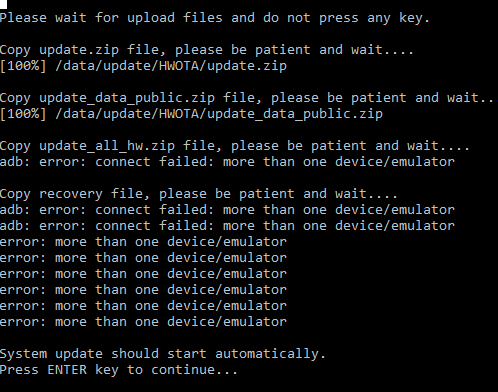The height and width of the screenshot is (392, 498).
Task: Click the second 'error: more than one device' line
Action: (143, 258)
